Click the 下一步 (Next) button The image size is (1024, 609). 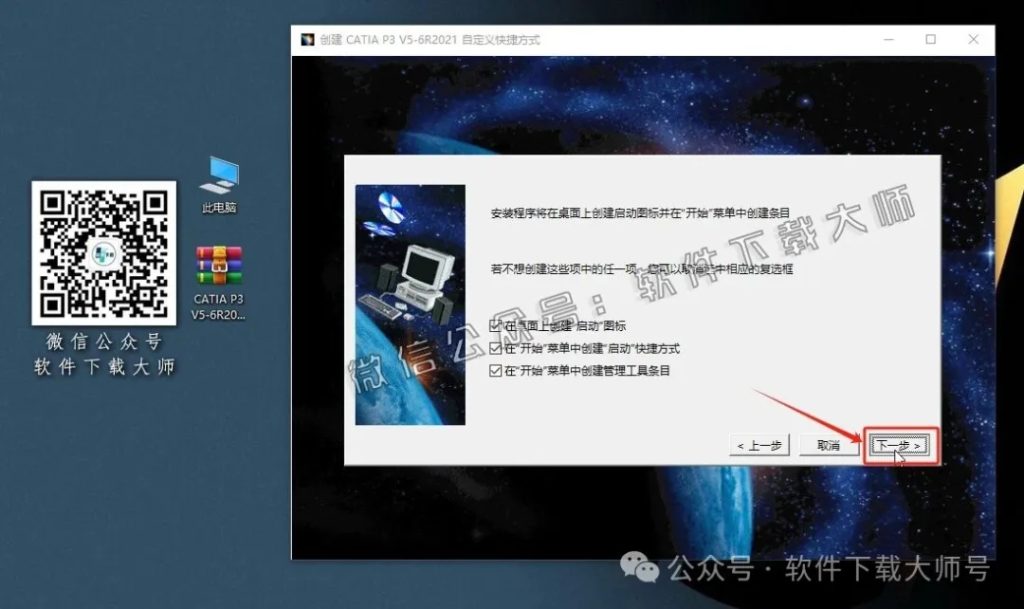tap(898, 446)
